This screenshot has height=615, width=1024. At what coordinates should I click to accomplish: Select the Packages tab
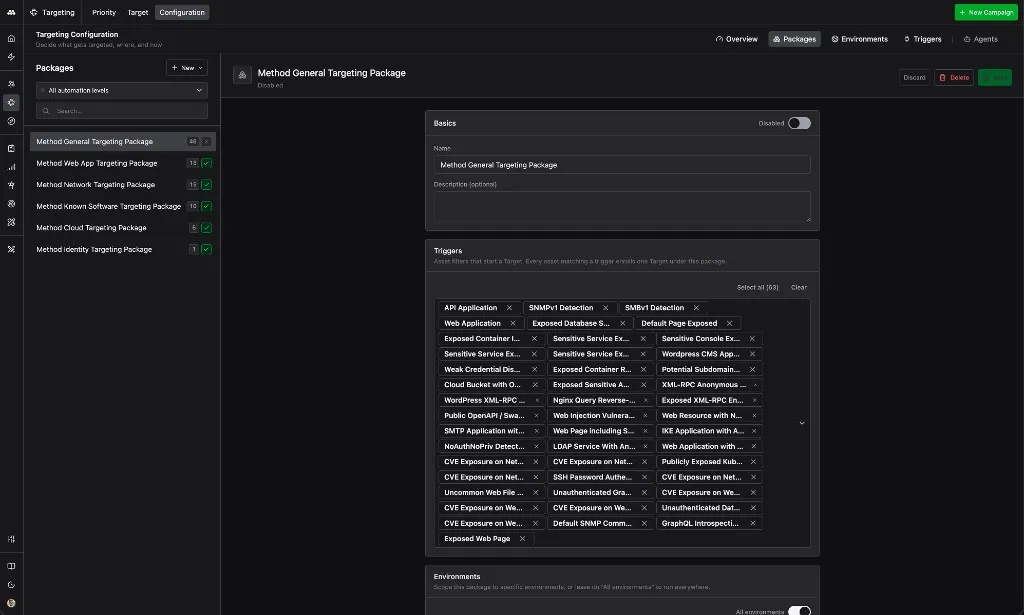(x=794, y=39)
